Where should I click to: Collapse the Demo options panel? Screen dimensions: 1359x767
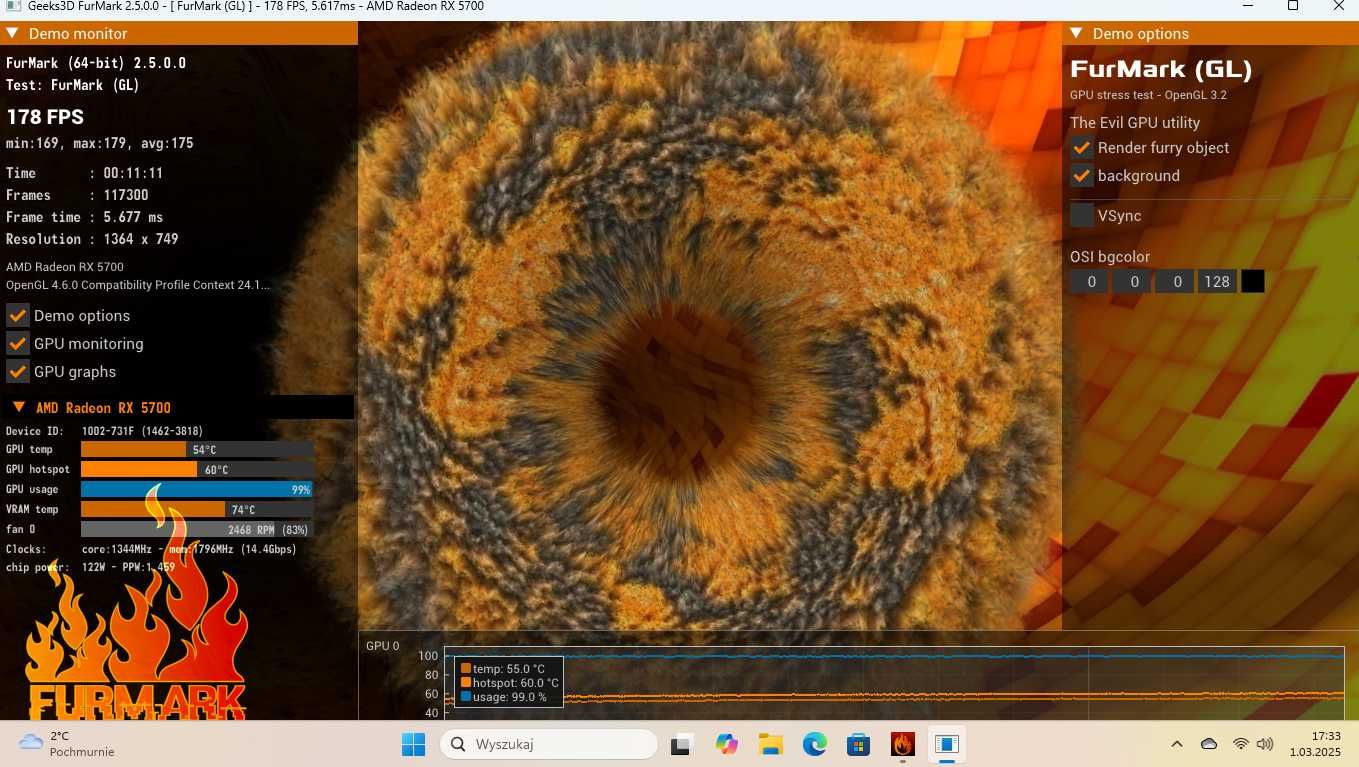pyautogui.click(x=1077, y=33)
